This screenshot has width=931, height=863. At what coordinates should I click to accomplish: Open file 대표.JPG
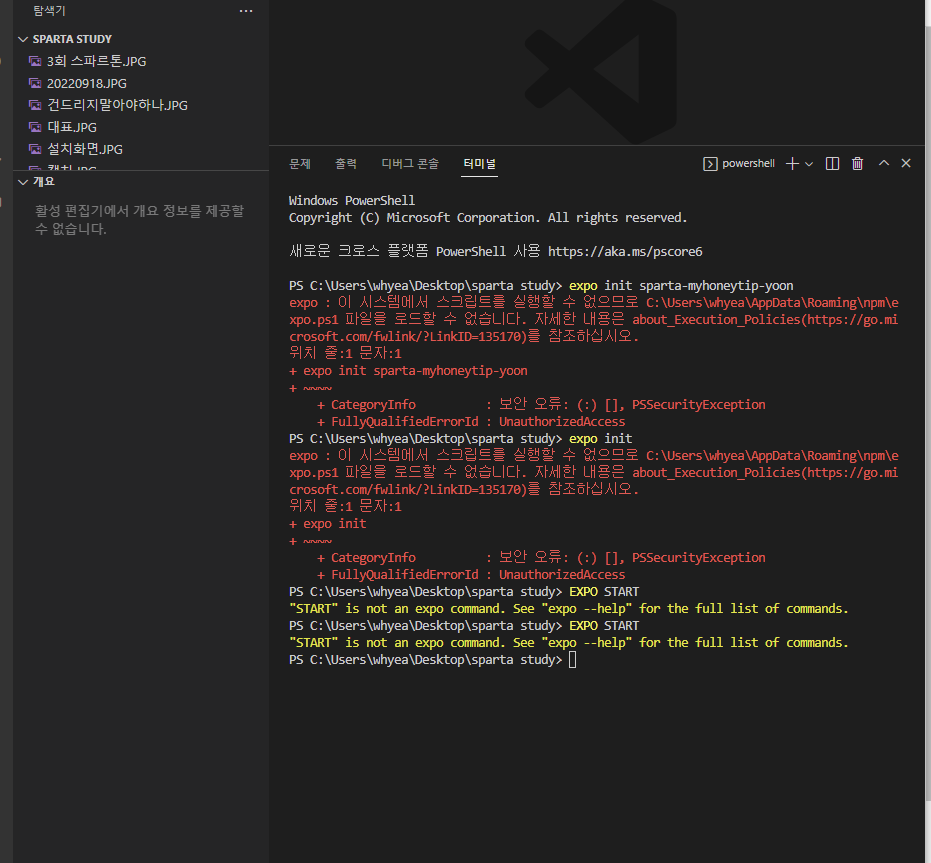(x=72, y=127)
